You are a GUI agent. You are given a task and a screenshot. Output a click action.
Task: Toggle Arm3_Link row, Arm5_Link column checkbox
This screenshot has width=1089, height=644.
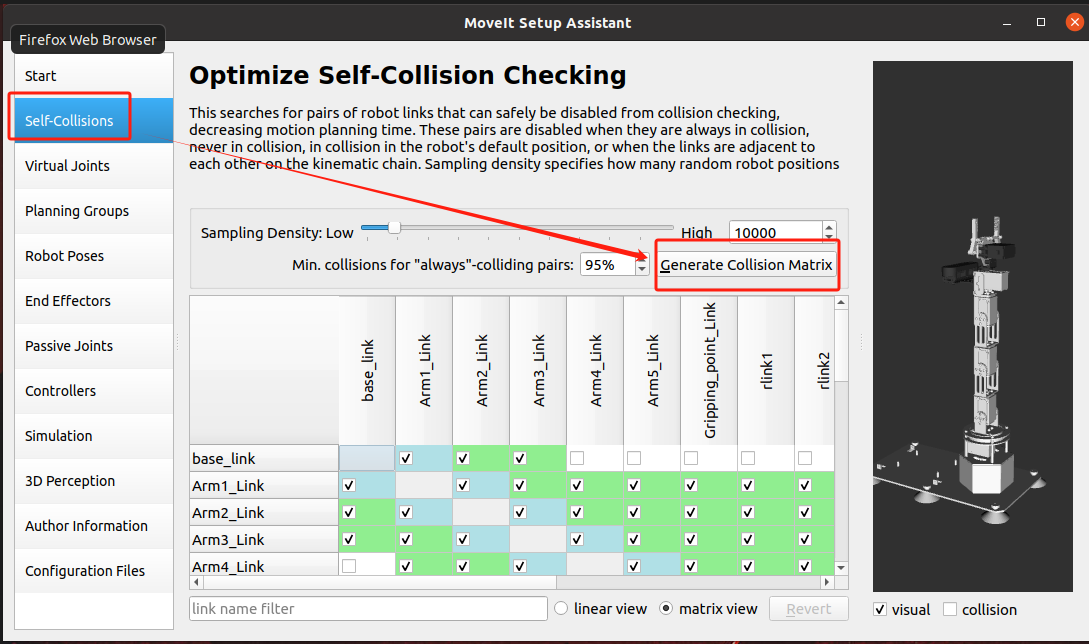click(x=634, y=539)
